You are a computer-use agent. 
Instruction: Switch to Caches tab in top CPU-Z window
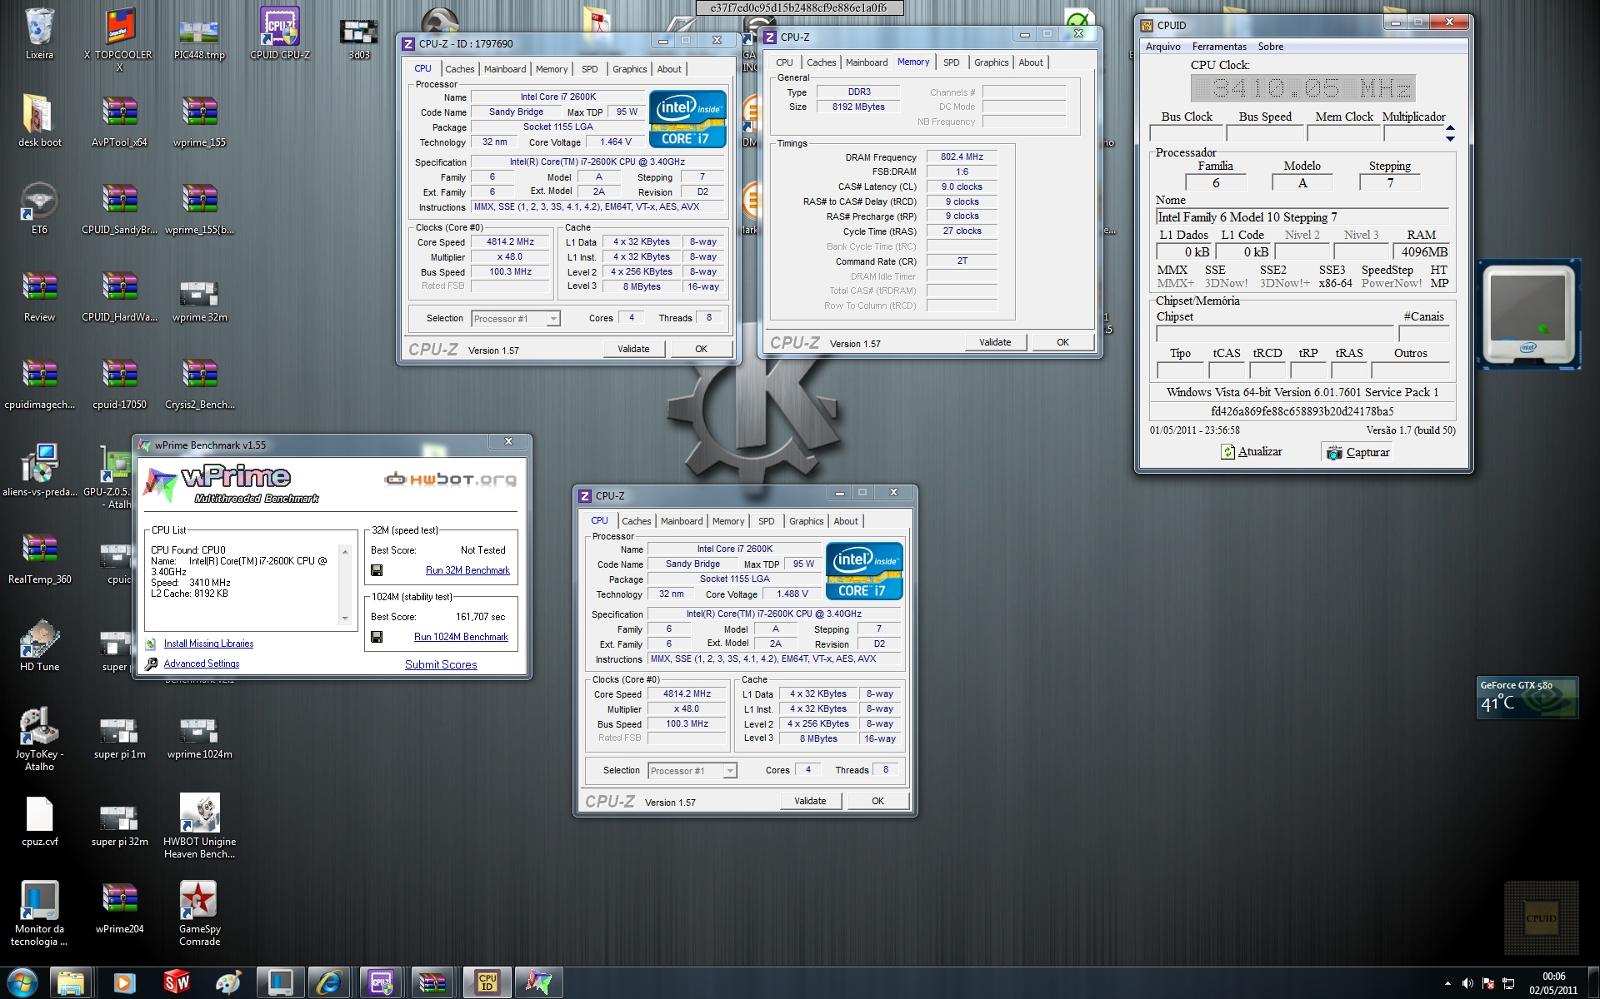point(460,69)
